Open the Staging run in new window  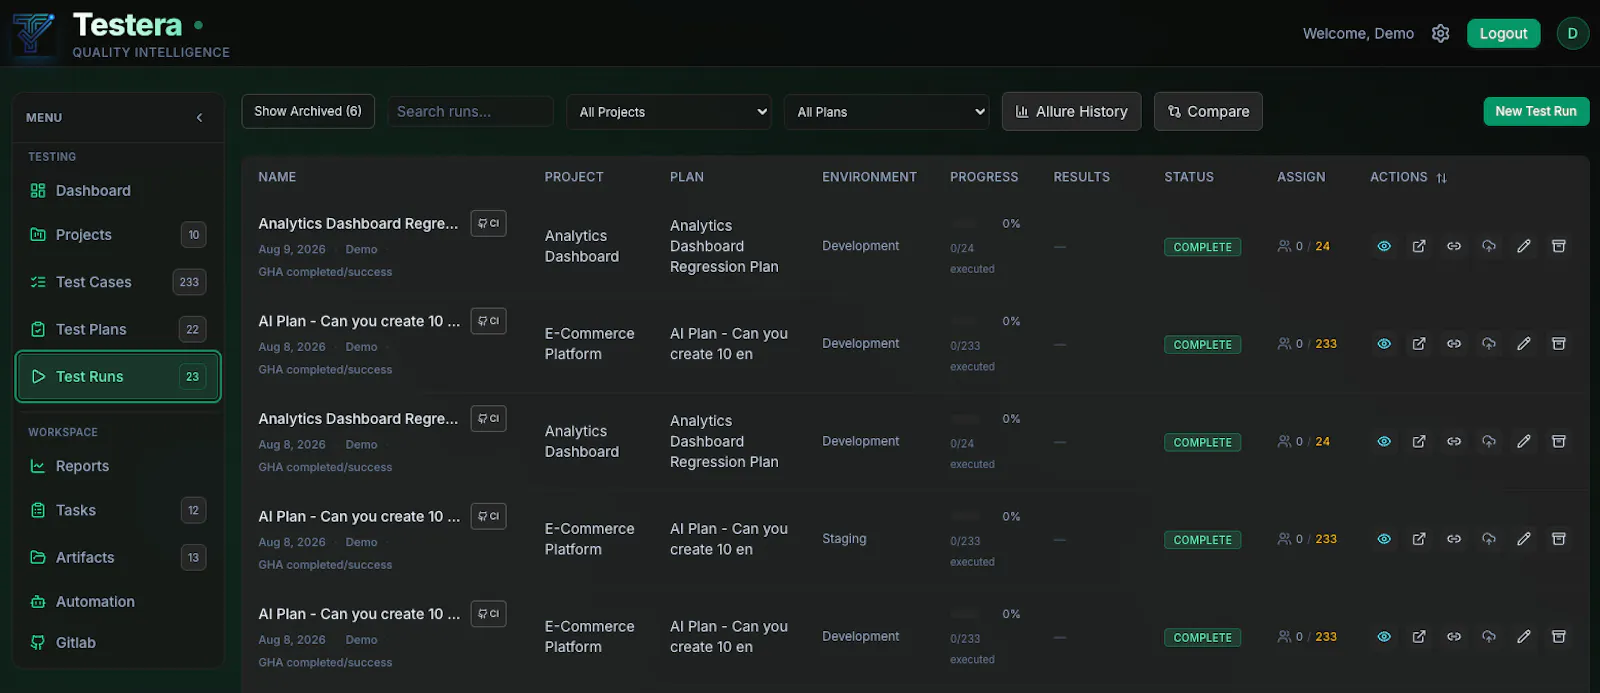click(1419, 539)
